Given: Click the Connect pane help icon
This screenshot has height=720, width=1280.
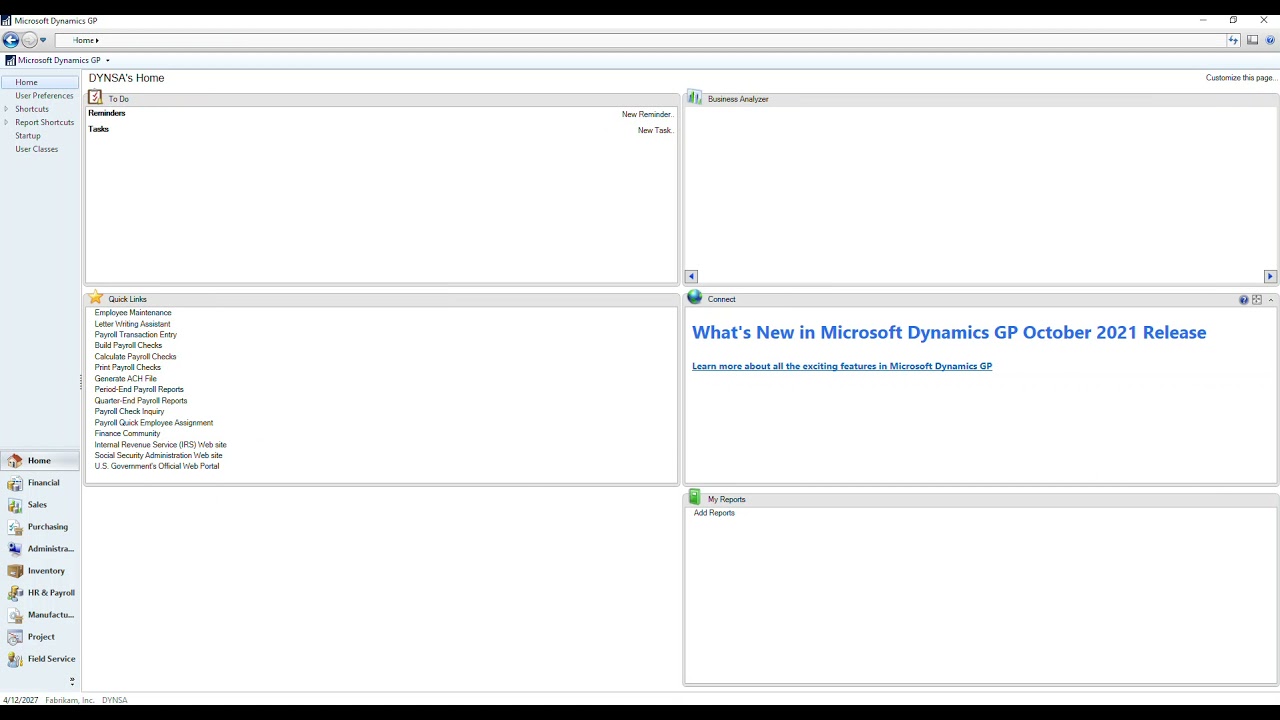Looking at the screenshot, I should point(1244,300).
